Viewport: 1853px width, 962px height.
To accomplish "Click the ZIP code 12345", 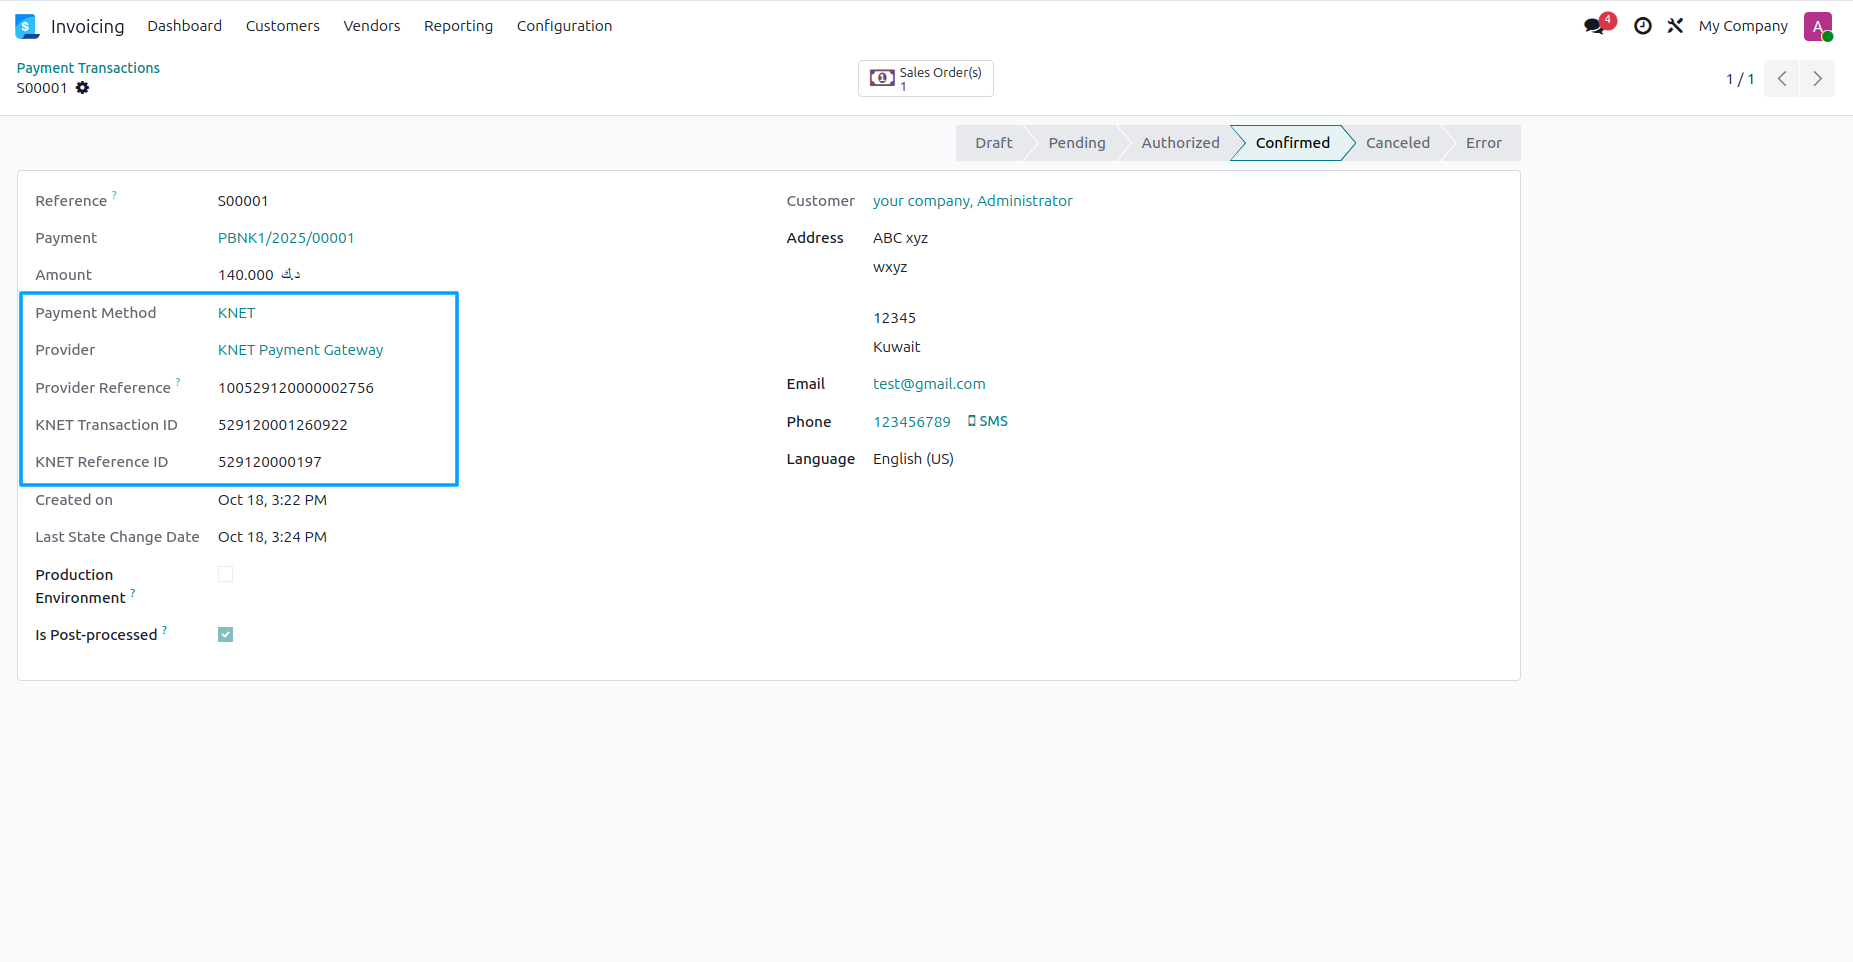I will click(894, 318).
